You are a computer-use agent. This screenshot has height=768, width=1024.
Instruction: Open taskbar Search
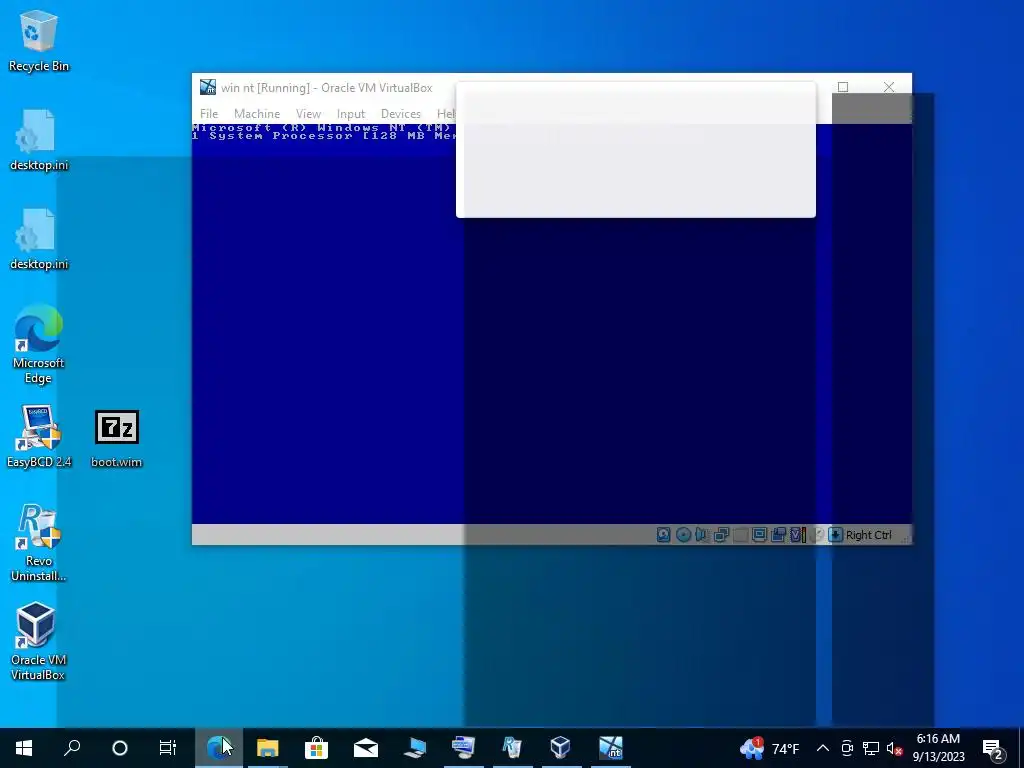[x=72, y=748]
